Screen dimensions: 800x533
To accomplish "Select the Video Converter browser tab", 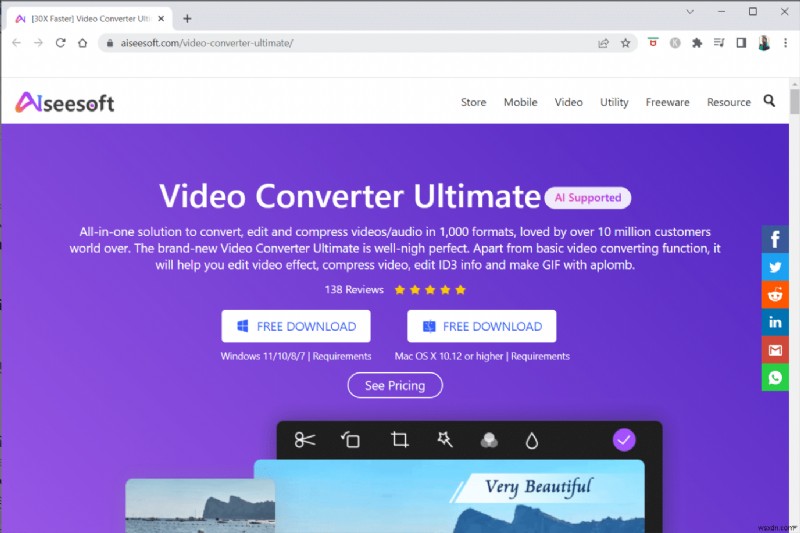I will point(90,19).
